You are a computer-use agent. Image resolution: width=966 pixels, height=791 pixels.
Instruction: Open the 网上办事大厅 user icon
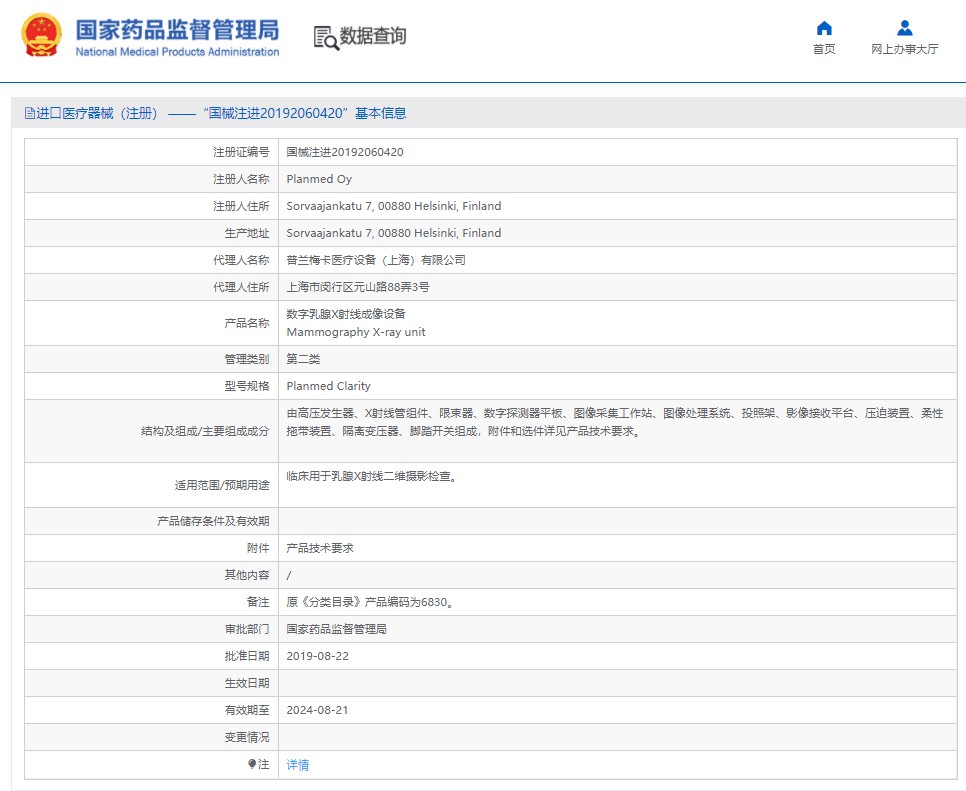[x=904, y=28]
